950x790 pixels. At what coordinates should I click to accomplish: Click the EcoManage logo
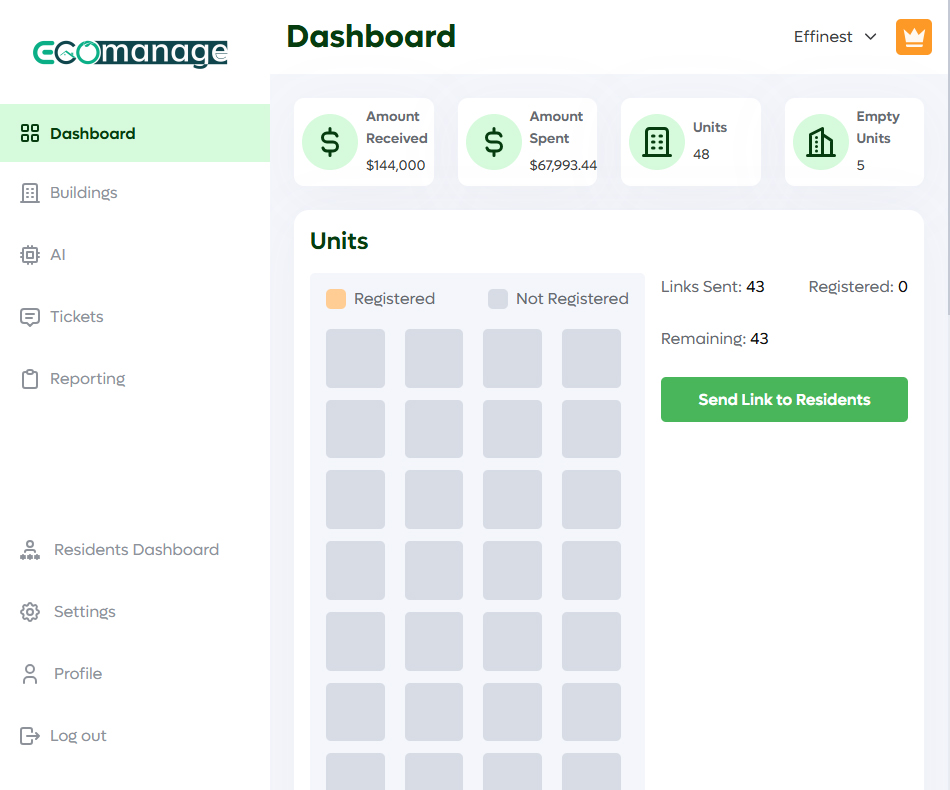click(x=130, y=52)
